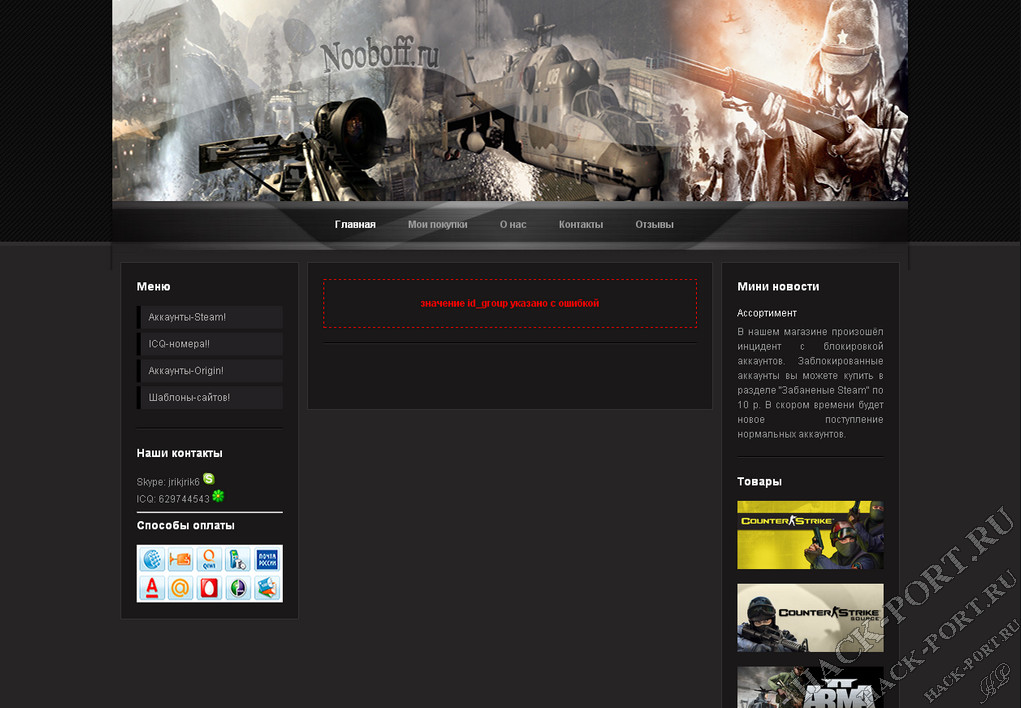Click the ICQ: 629744543 contact text
Screen dimensions: 1021x708
click(173, 499)
